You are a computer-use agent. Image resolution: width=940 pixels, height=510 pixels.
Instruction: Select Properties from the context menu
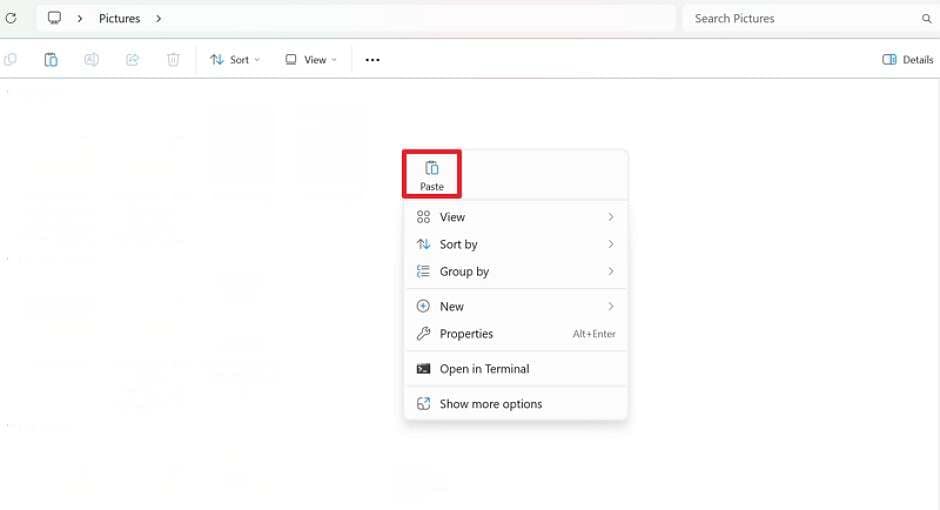coord(516,334)
